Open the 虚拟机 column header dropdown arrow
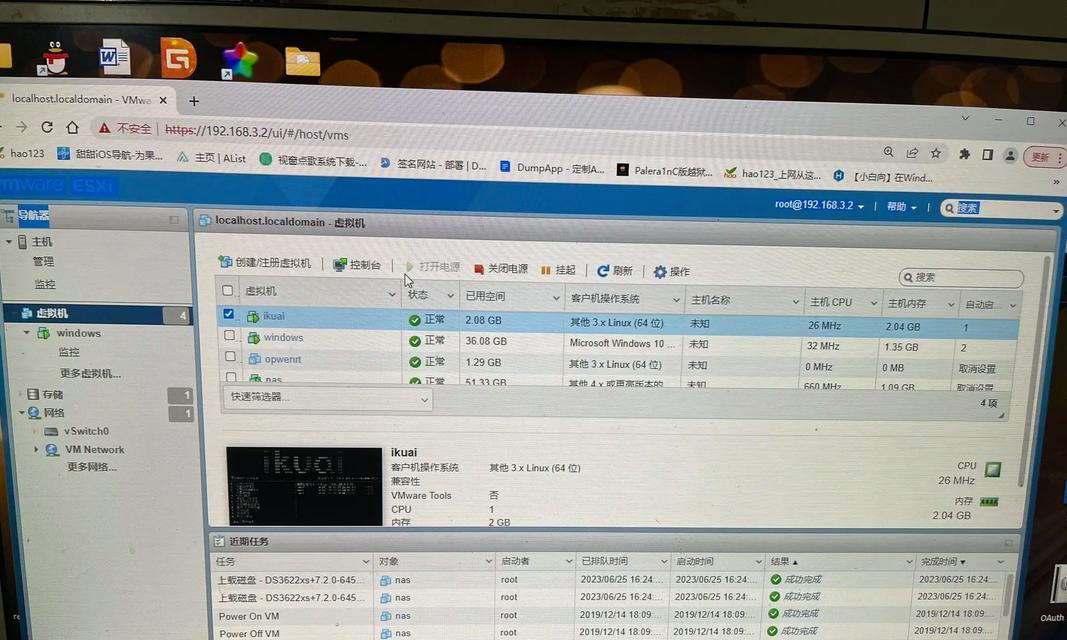The height and width of the screenshot is (640, 1067). pyautogui.click(x=392, y=294)
